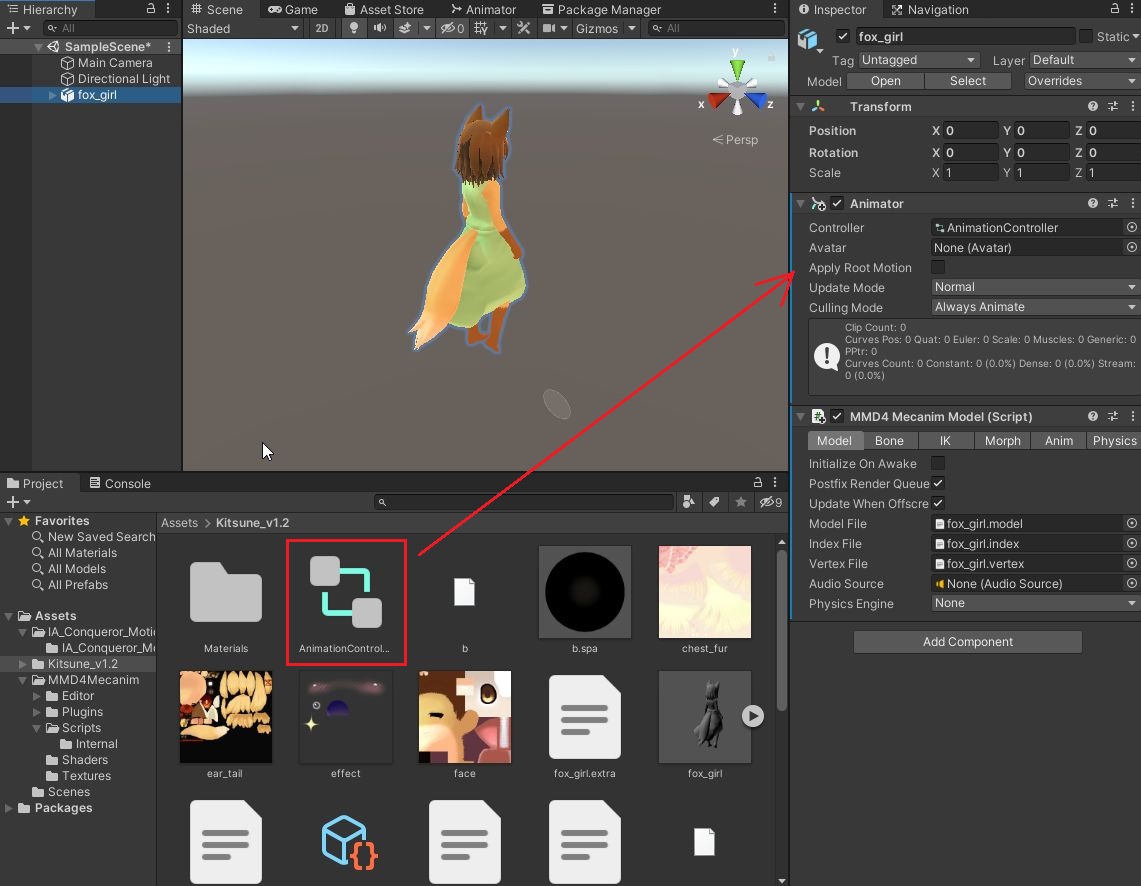Toggle hidden objects visibility icon in Scene toolbar

453,28
